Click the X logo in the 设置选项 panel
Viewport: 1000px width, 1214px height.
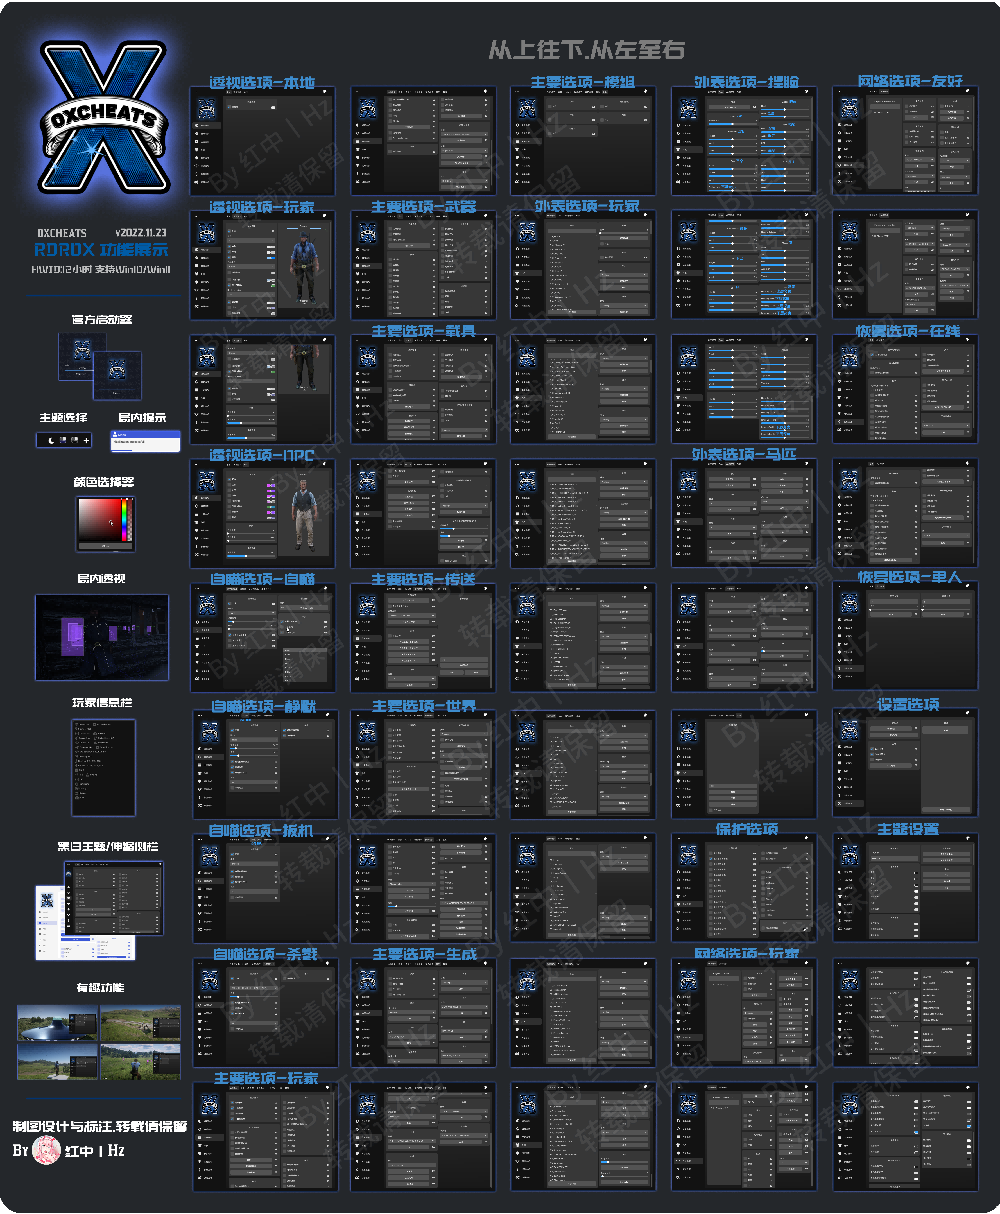click(x=849, y=729)
